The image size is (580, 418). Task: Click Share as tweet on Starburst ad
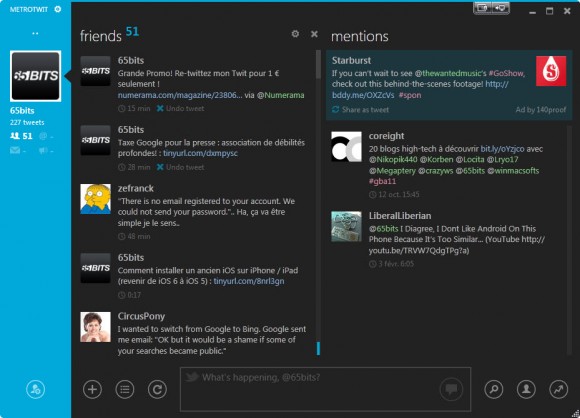[361, 109]
